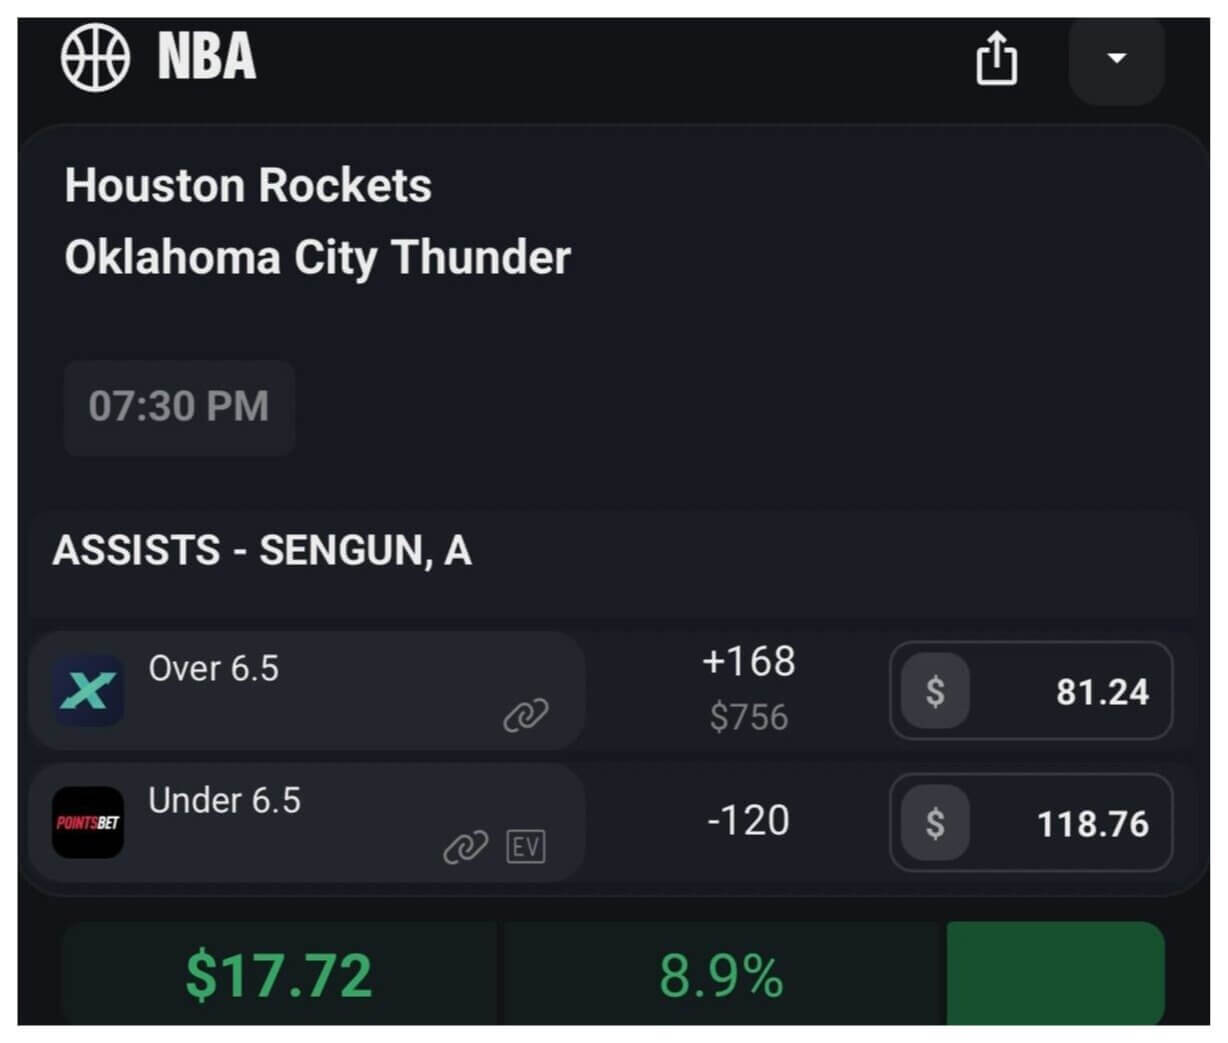This screenshot has height=1043, width=1228.
Task: Click the ASSISTS - SENGUN, A market header
Action: point(262,551)
